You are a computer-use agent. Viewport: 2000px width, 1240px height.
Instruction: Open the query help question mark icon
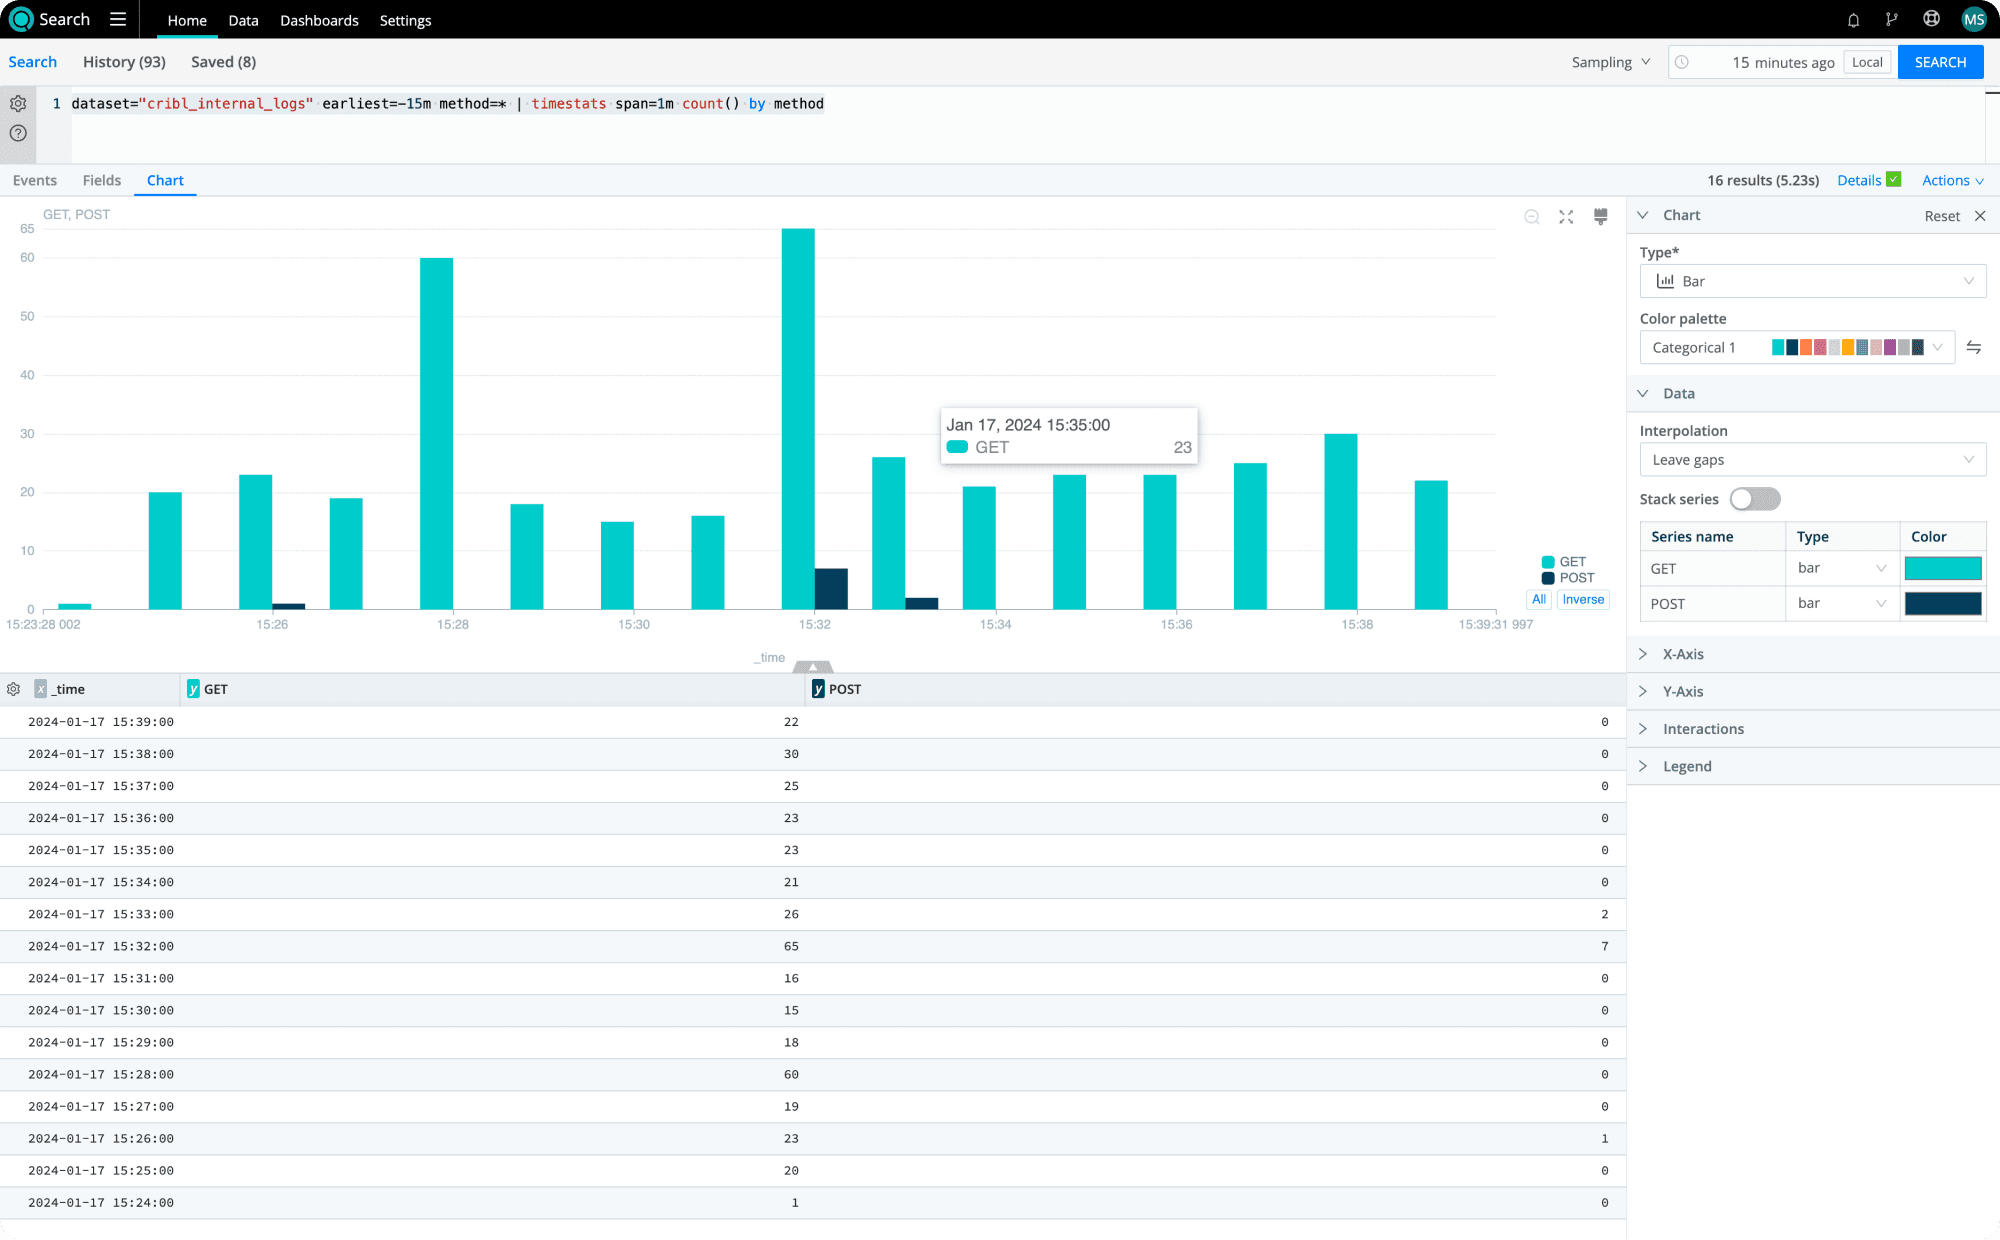click(18, 133)
